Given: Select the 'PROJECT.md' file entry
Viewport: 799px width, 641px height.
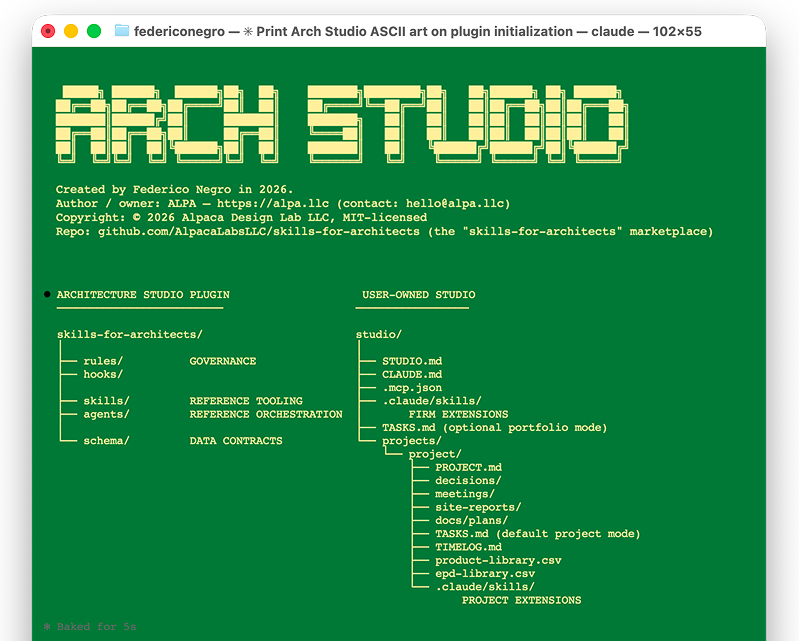Looking at the screenshot, I should (x=468, y=467).
